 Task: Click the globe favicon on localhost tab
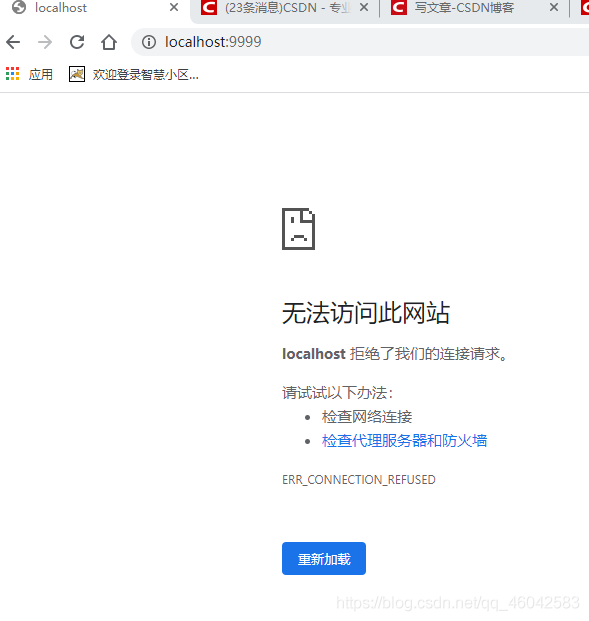coord(19,8)
